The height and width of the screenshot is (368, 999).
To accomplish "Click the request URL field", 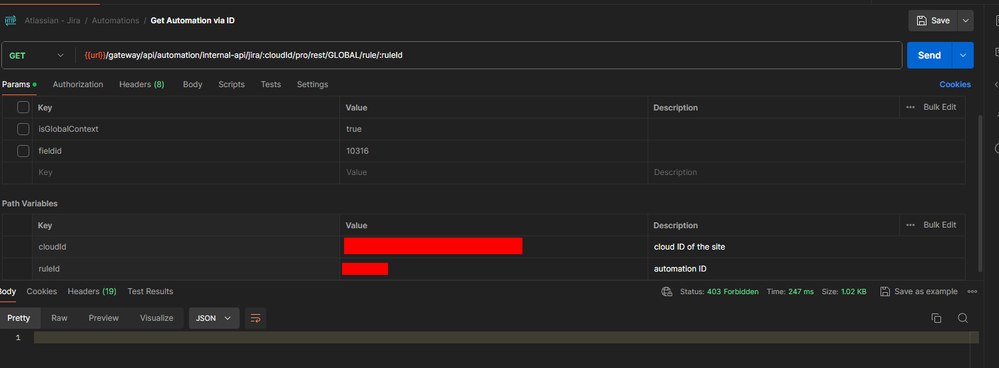I will pyautogui.click(x=489, y=55).
